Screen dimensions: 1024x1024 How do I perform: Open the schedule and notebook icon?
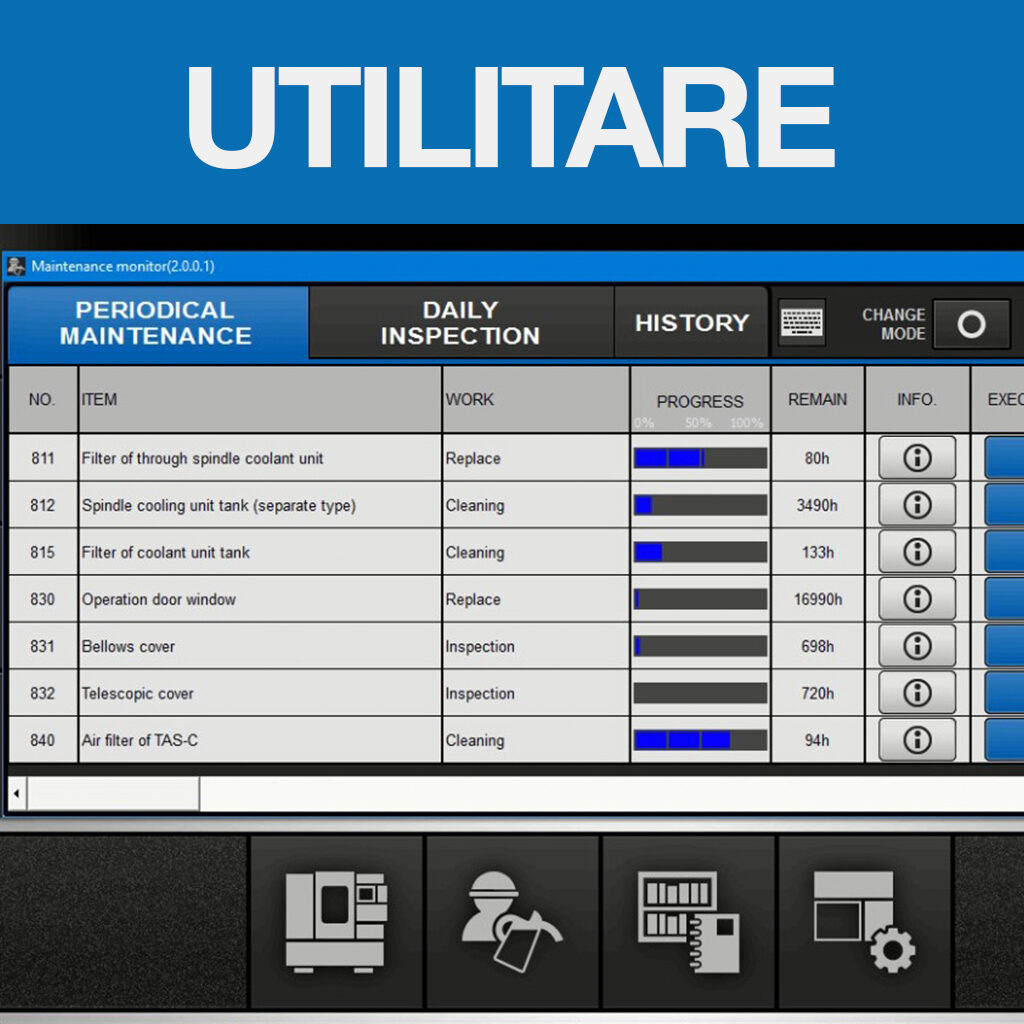point(689,921)
